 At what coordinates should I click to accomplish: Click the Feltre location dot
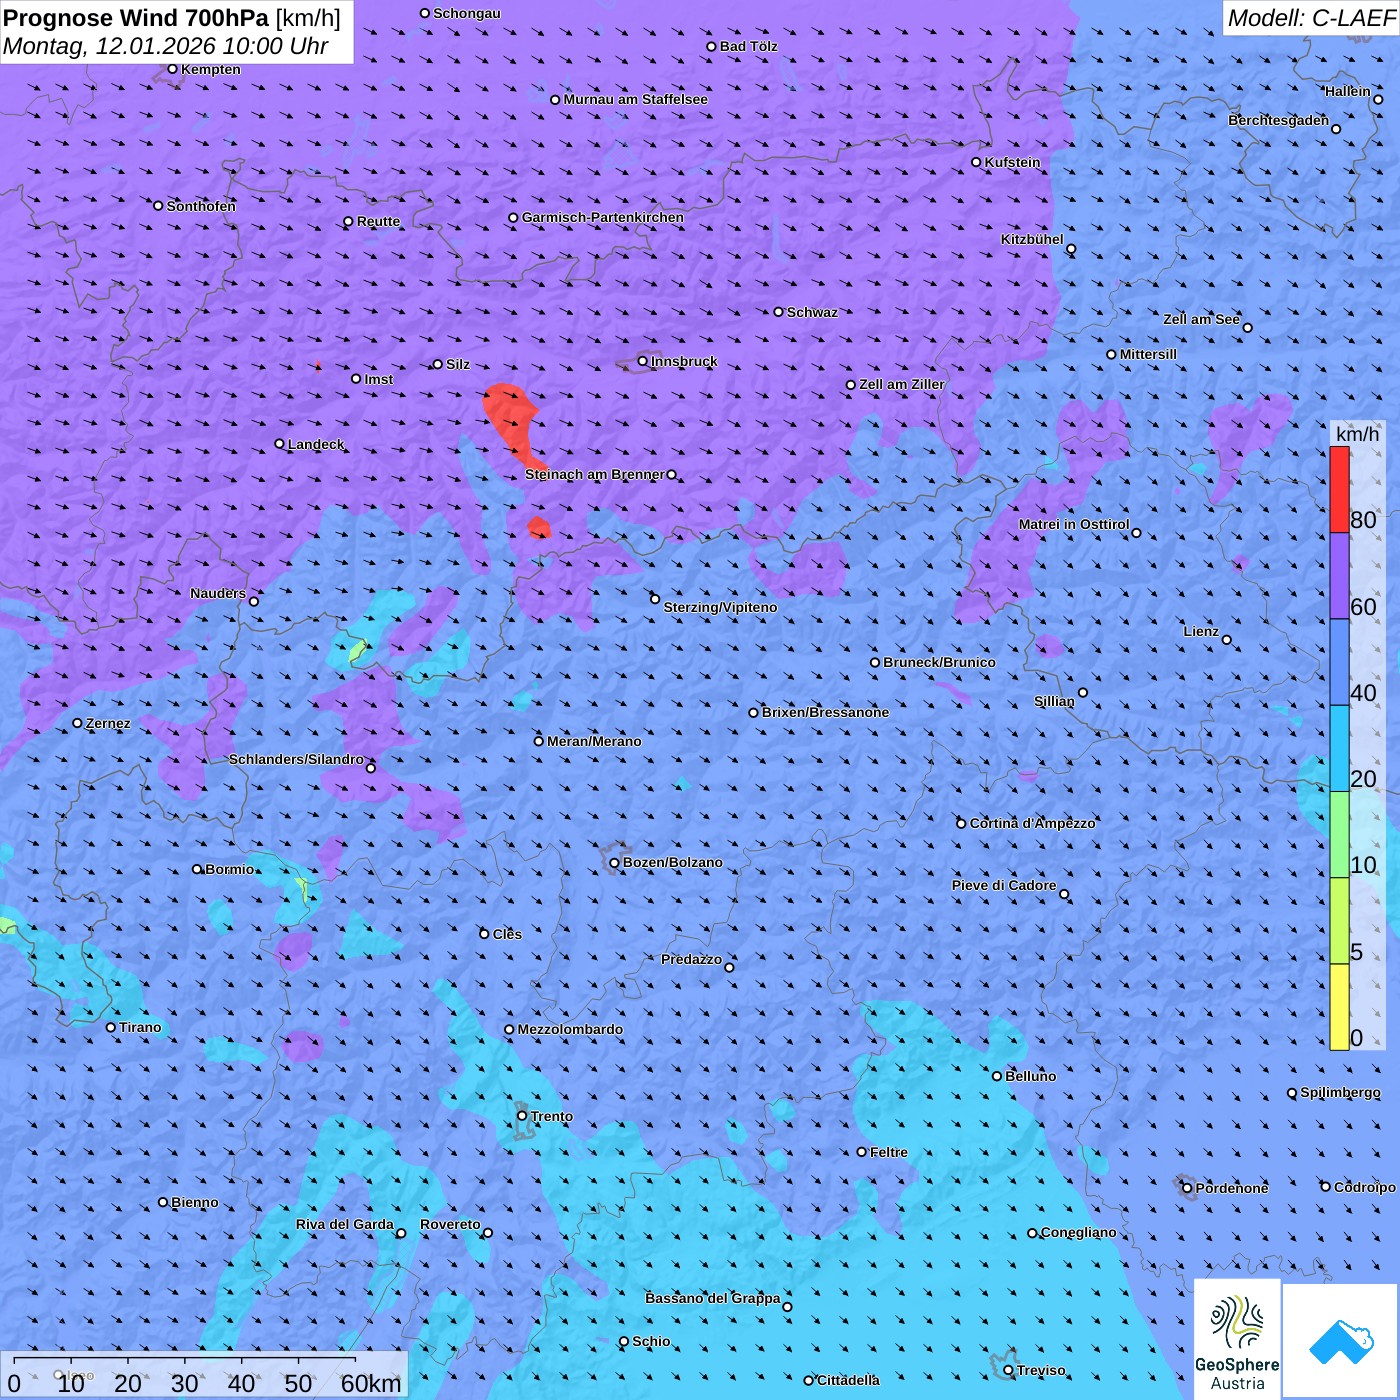(862, 1152)
